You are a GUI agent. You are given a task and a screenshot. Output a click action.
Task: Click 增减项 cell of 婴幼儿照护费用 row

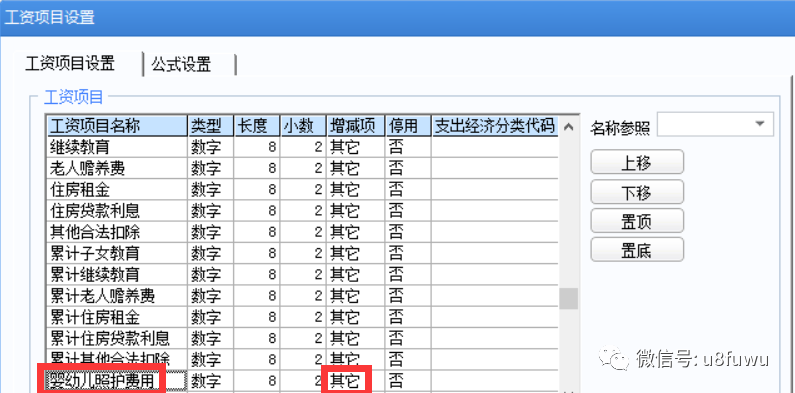[355, 381]
